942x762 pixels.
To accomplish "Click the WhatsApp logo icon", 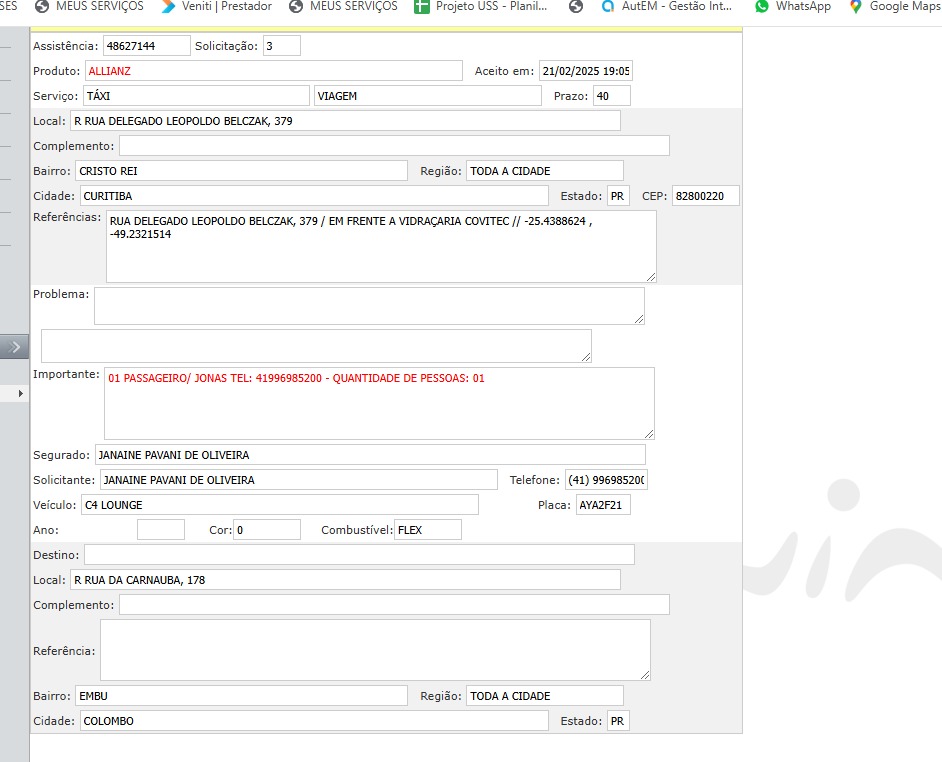I will click(762, 7).
